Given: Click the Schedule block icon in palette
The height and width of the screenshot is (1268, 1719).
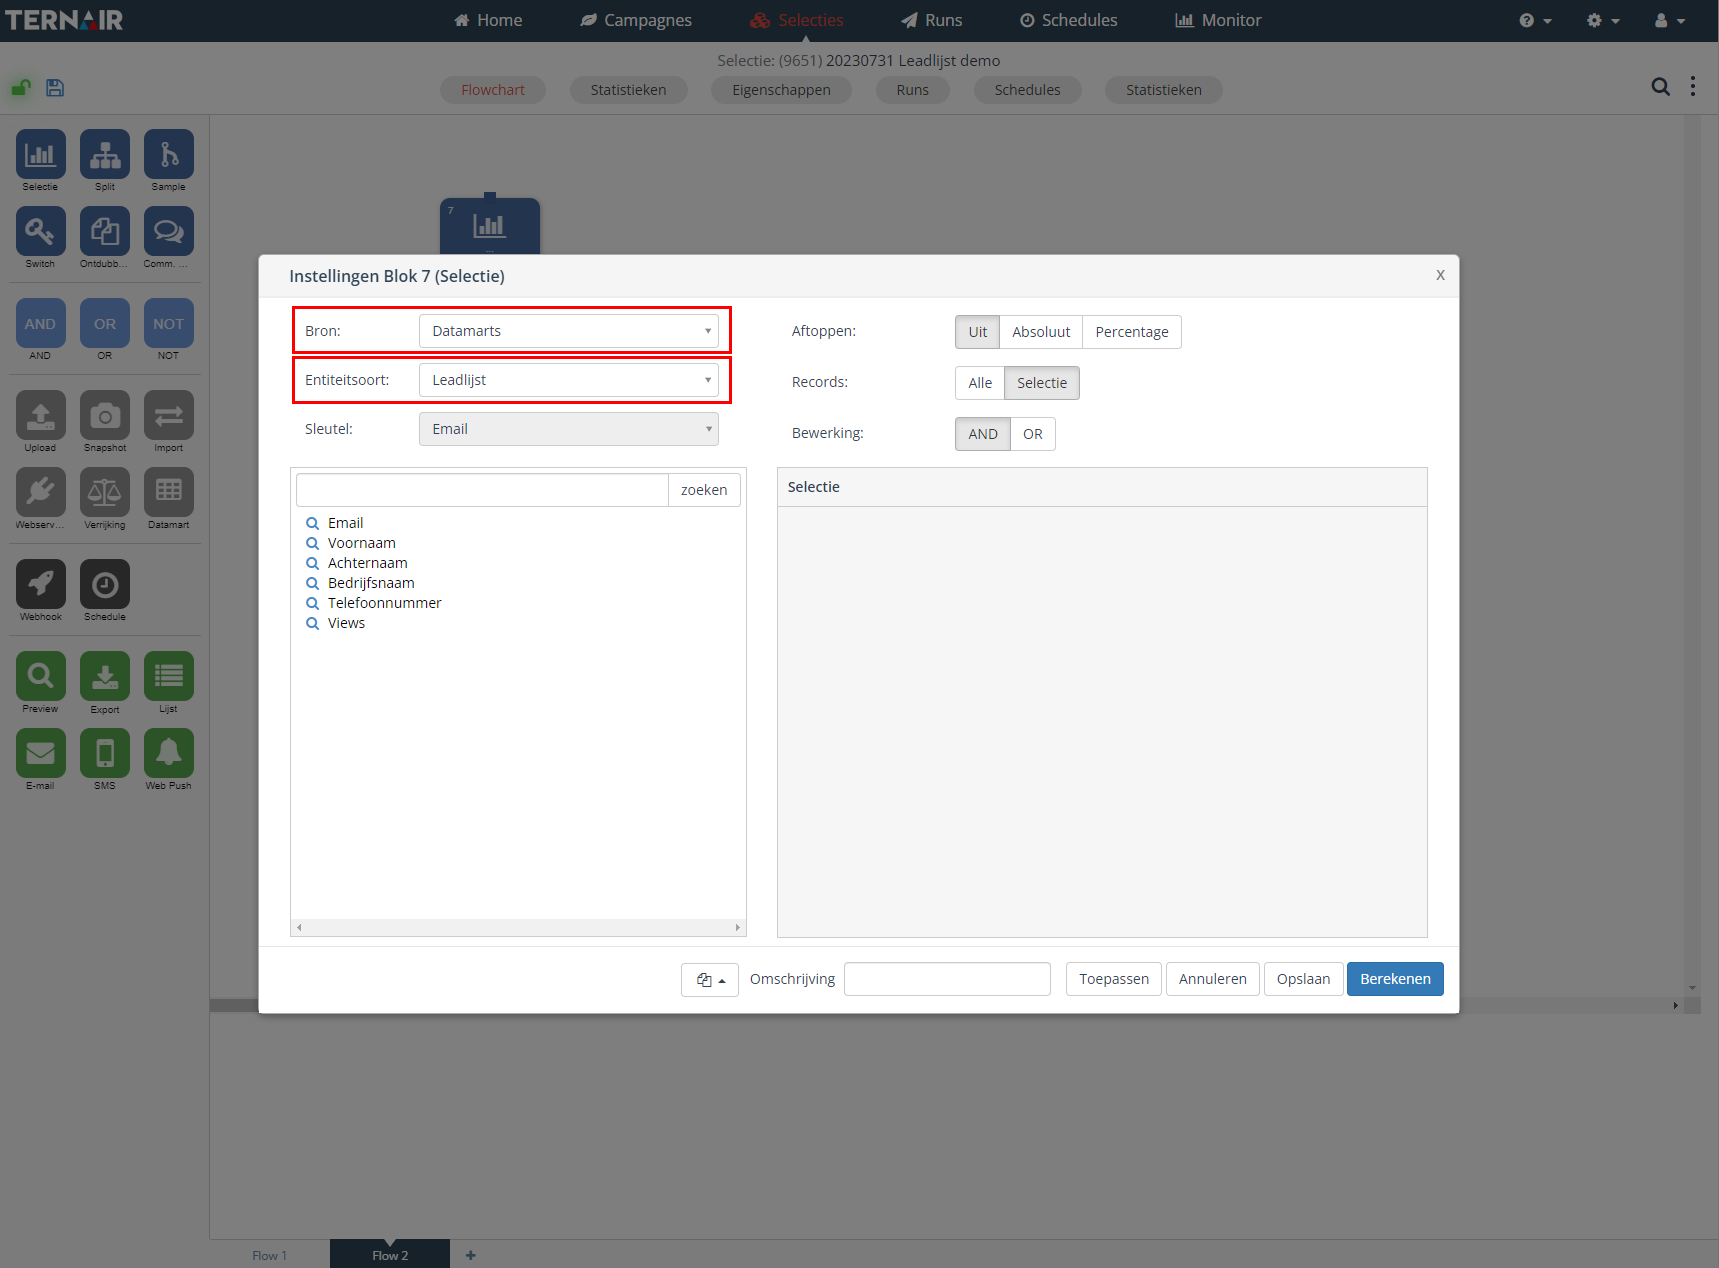Looking at the screenshot, I should point(105,584).
